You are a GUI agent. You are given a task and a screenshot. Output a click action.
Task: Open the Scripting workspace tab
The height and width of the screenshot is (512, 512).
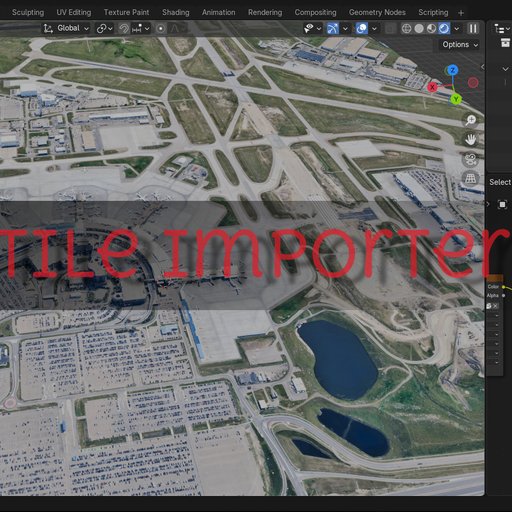click(433, 12)
